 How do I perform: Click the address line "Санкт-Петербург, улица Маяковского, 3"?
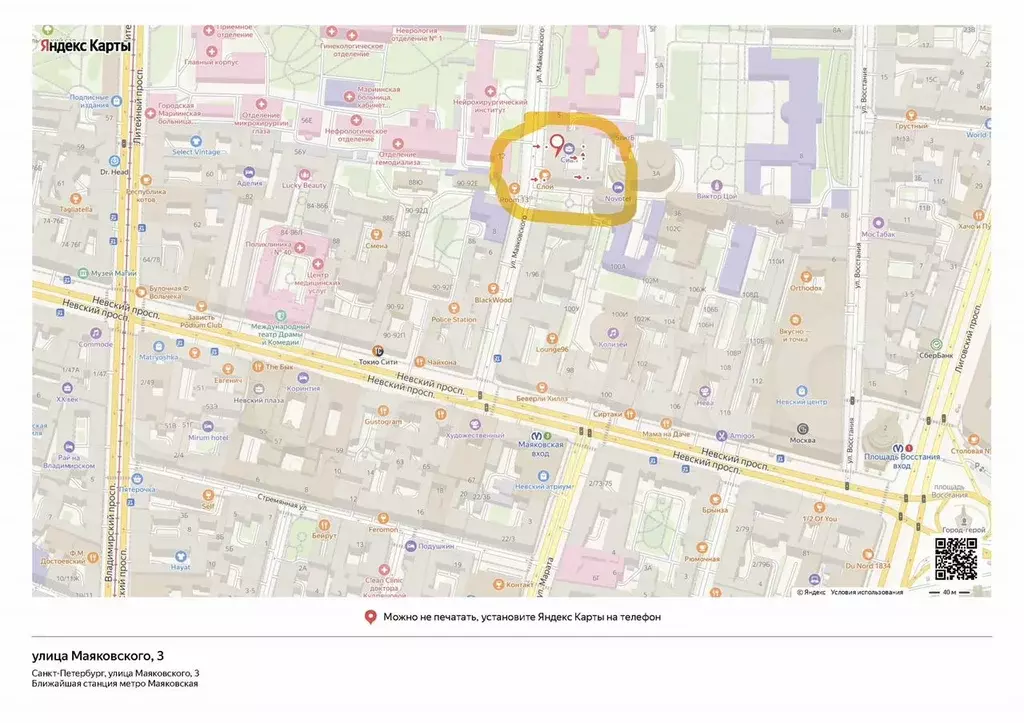tap(116, 673)
